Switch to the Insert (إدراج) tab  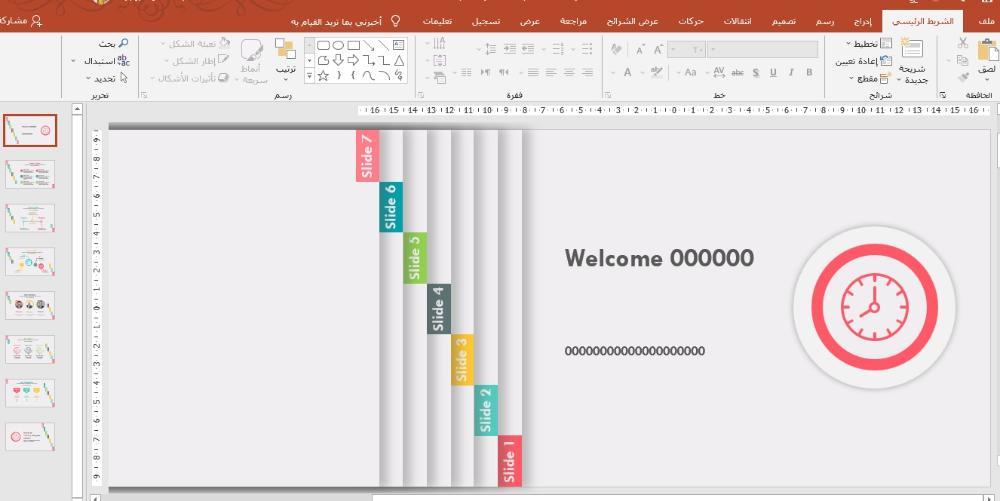click(863, 21)
